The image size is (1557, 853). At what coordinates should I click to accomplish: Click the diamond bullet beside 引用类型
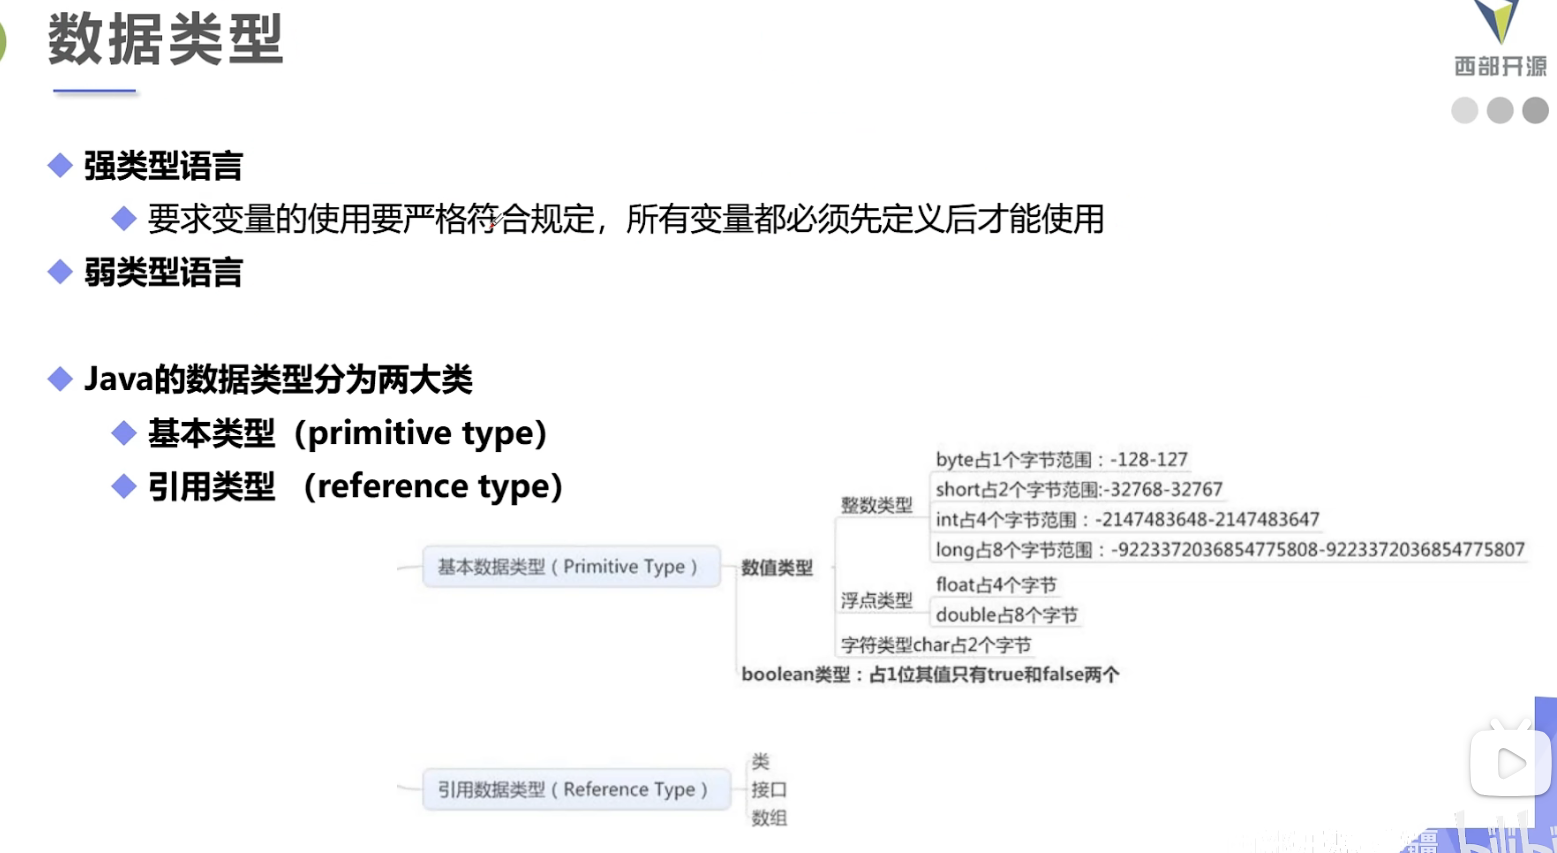tap(124, 486)
